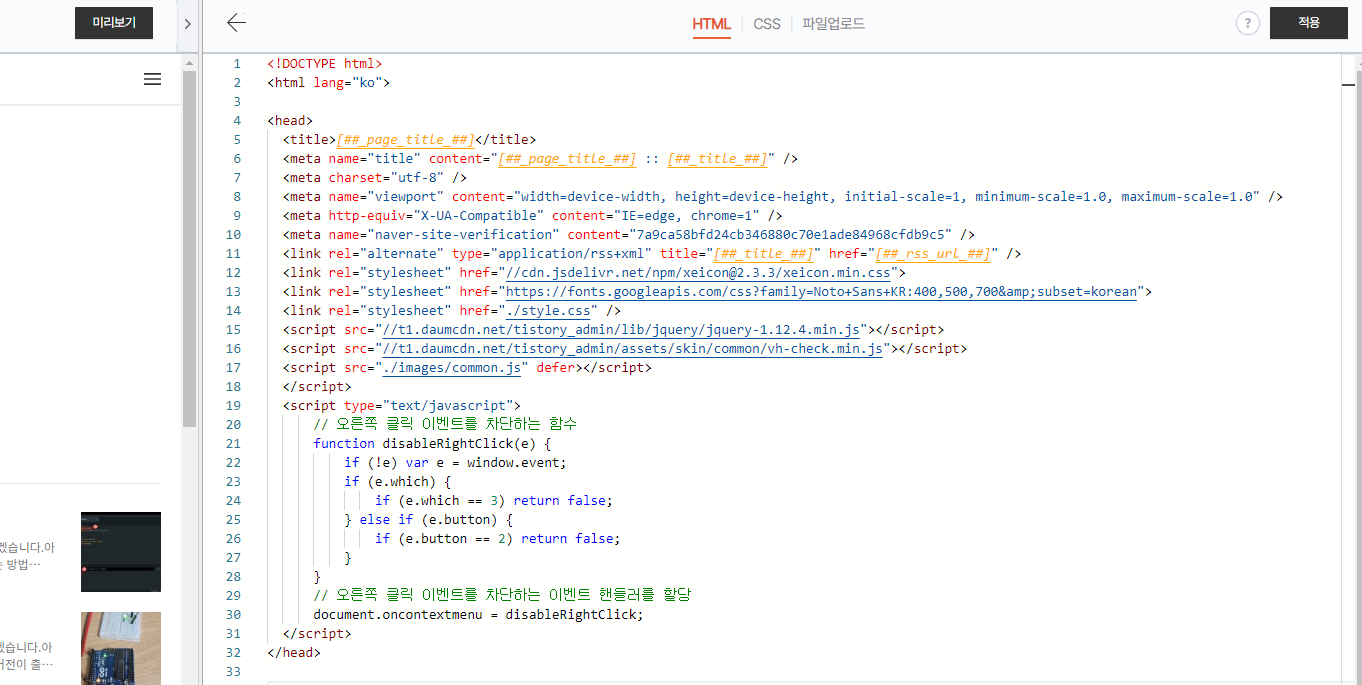Click the meta charset="utf-8" line
Image resolution: width=1362 pixels, height=685 pixels.
point(374,178)
